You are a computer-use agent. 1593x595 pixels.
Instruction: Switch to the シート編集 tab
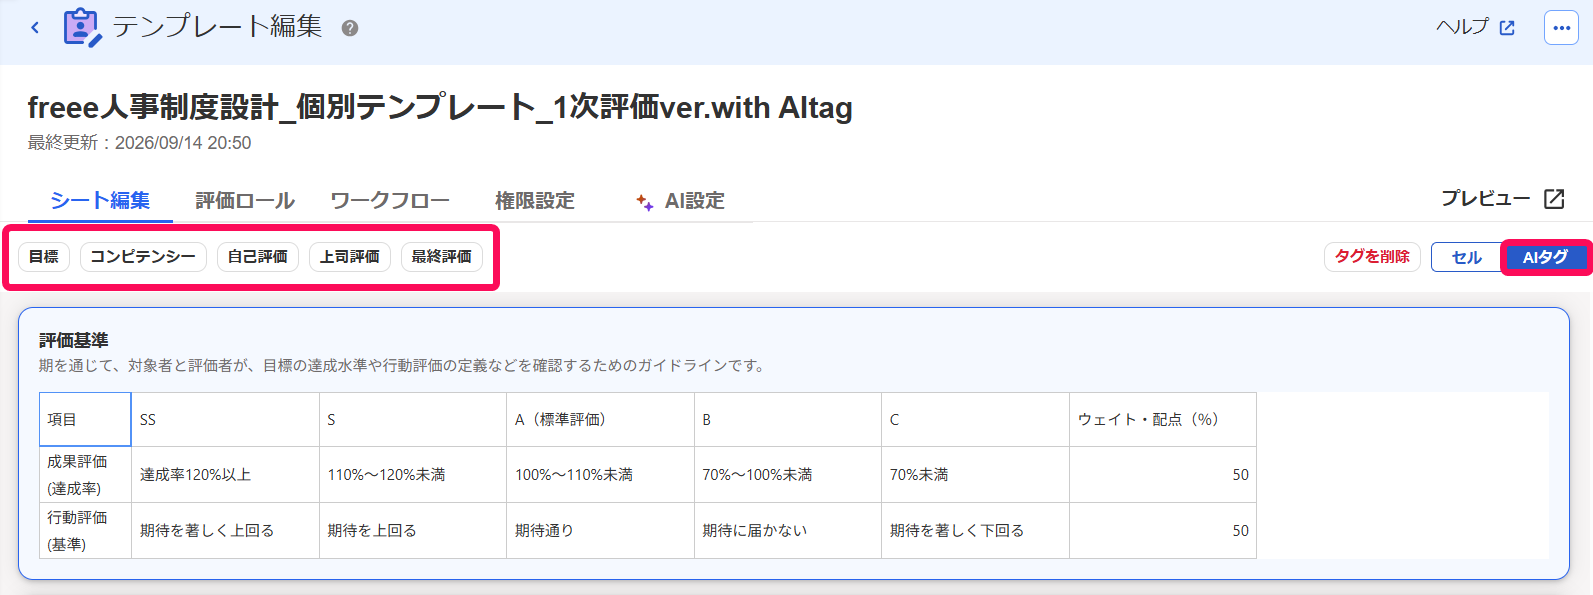[100, 200]
